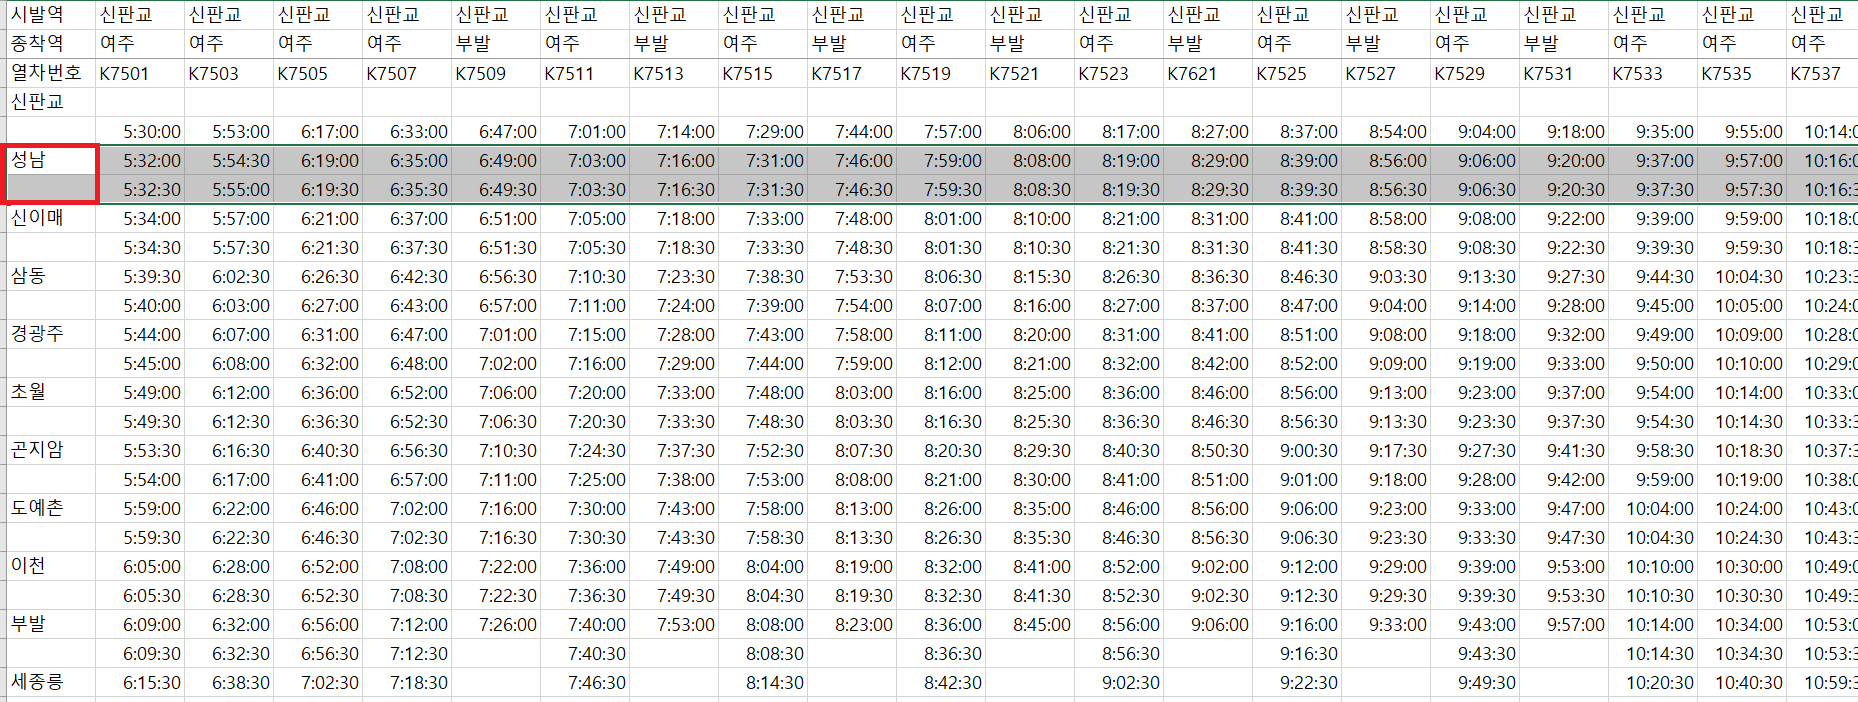The width and height of the screenshot is (1858, 702).
Task: Select train number cell K7527
Action: click(x=1386, y=73)
